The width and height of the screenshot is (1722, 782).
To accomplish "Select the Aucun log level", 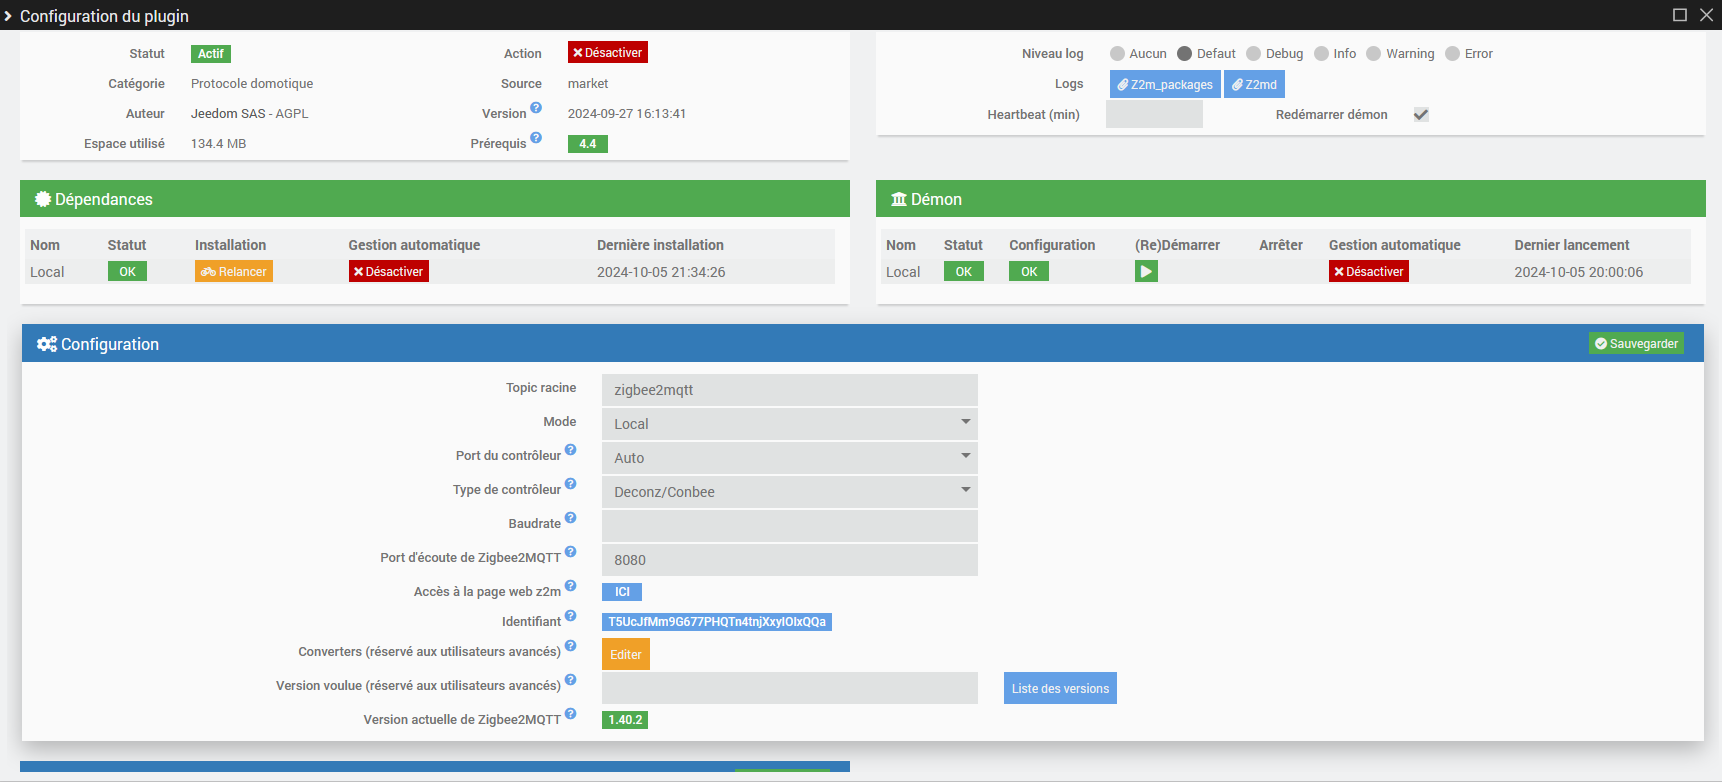I will point(1117,54).
